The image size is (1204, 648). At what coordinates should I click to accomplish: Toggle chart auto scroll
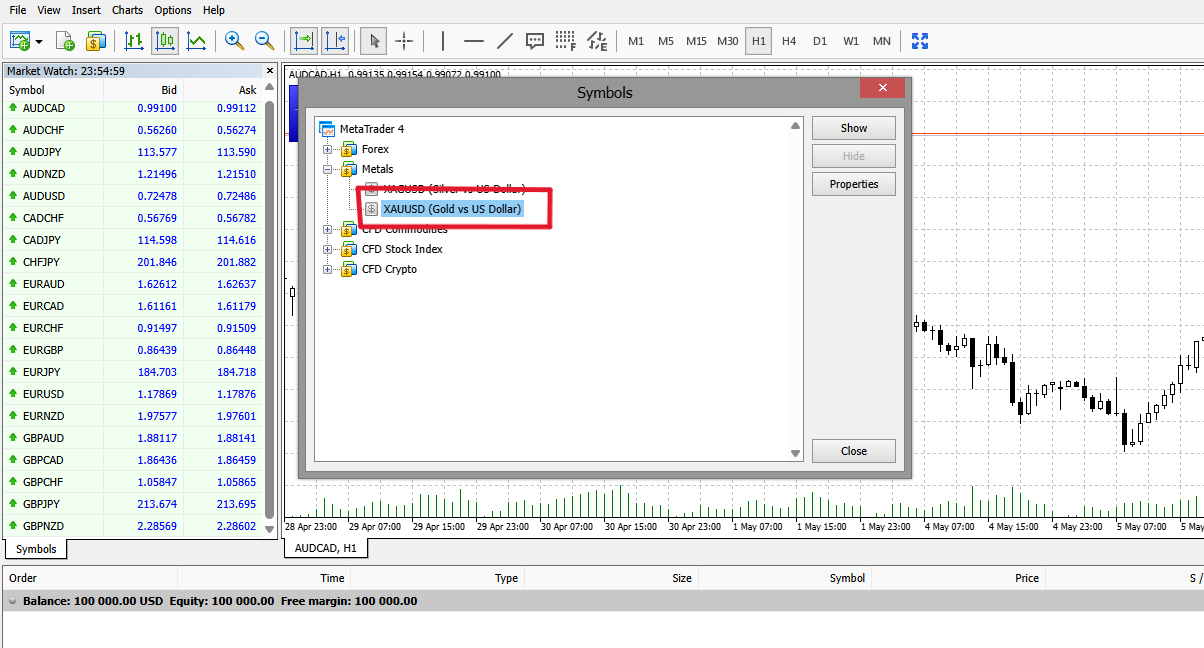[304, 41]
